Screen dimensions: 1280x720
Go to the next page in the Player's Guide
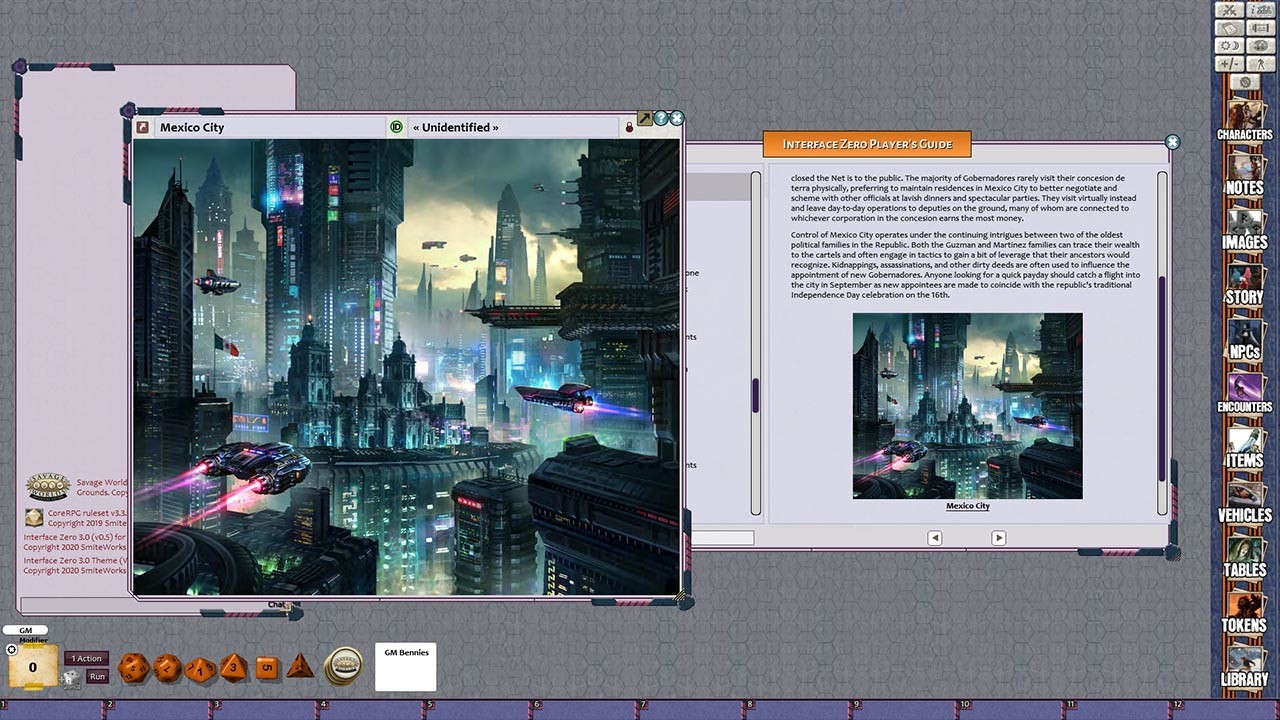click(998, 537)
